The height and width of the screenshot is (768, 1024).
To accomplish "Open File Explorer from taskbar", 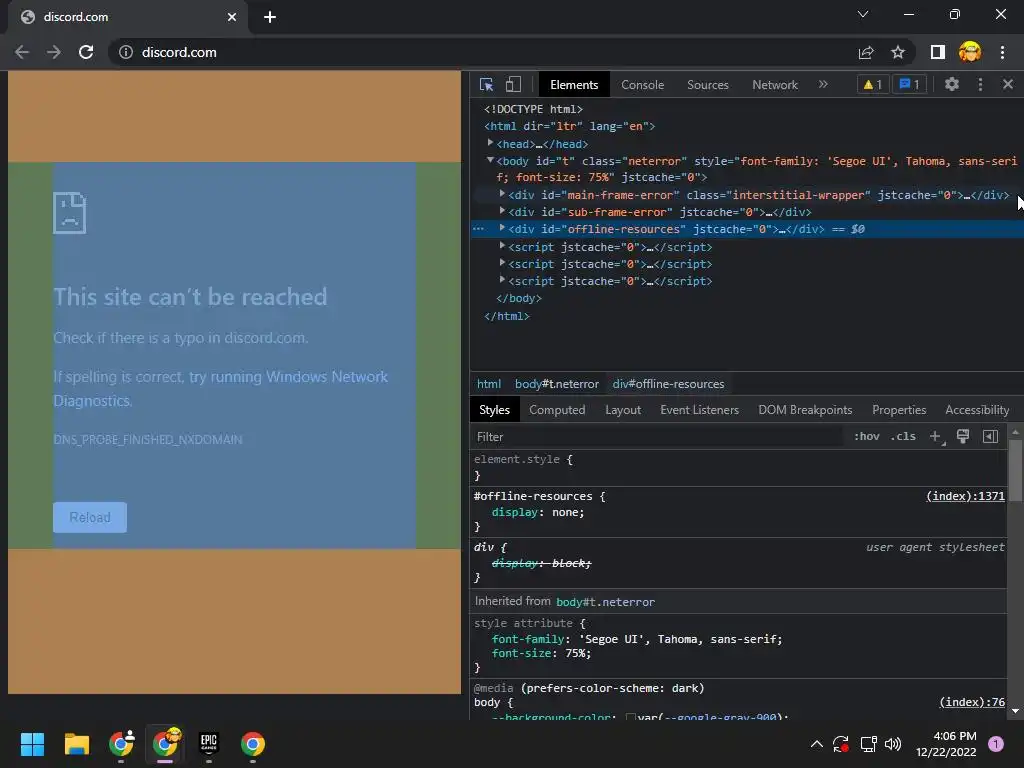I will point(76,744).
